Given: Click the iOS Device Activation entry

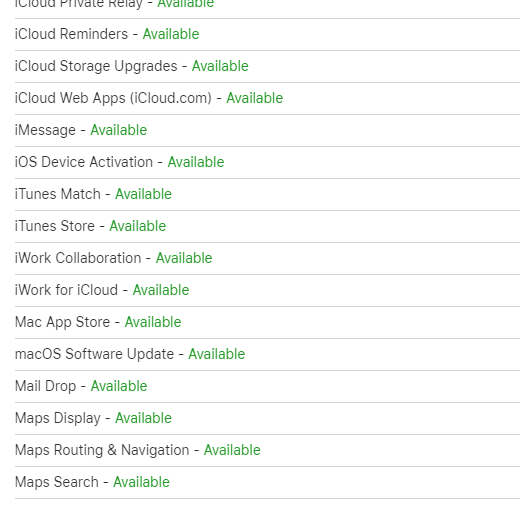Looking at the screenshot, I should [x=267, y=162].
